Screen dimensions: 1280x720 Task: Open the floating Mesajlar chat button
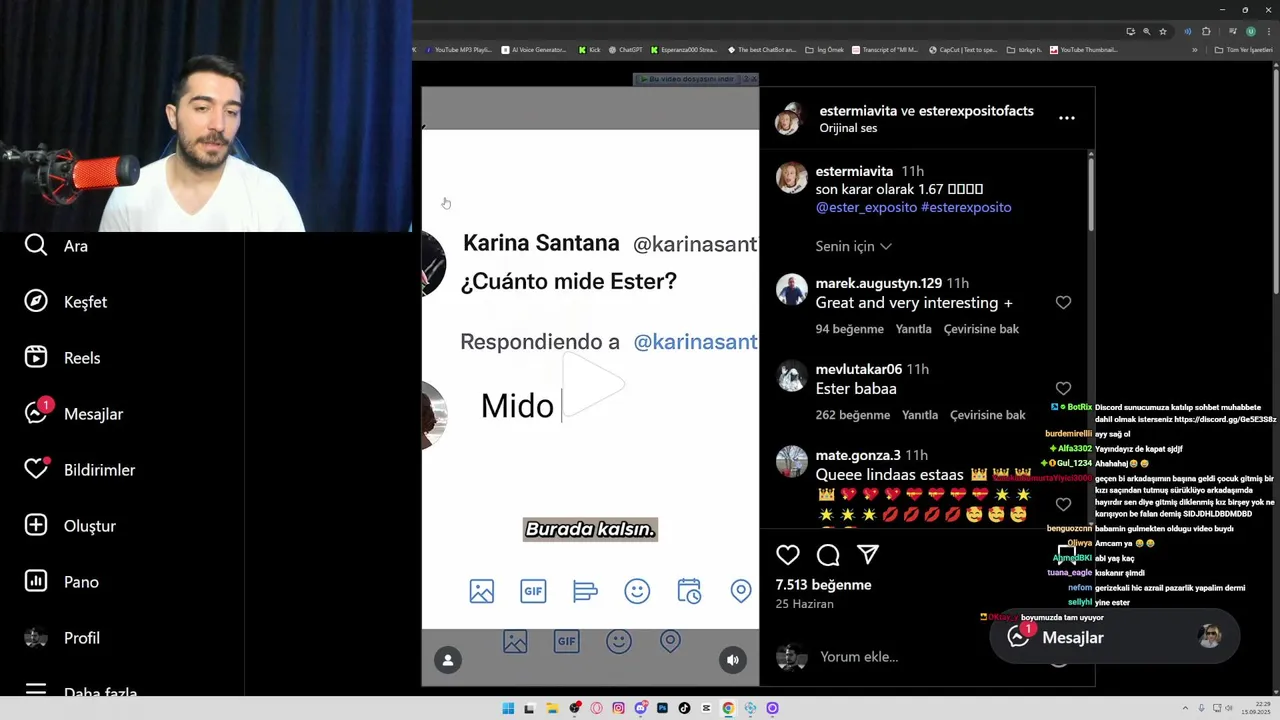[x=1115, y=637]
